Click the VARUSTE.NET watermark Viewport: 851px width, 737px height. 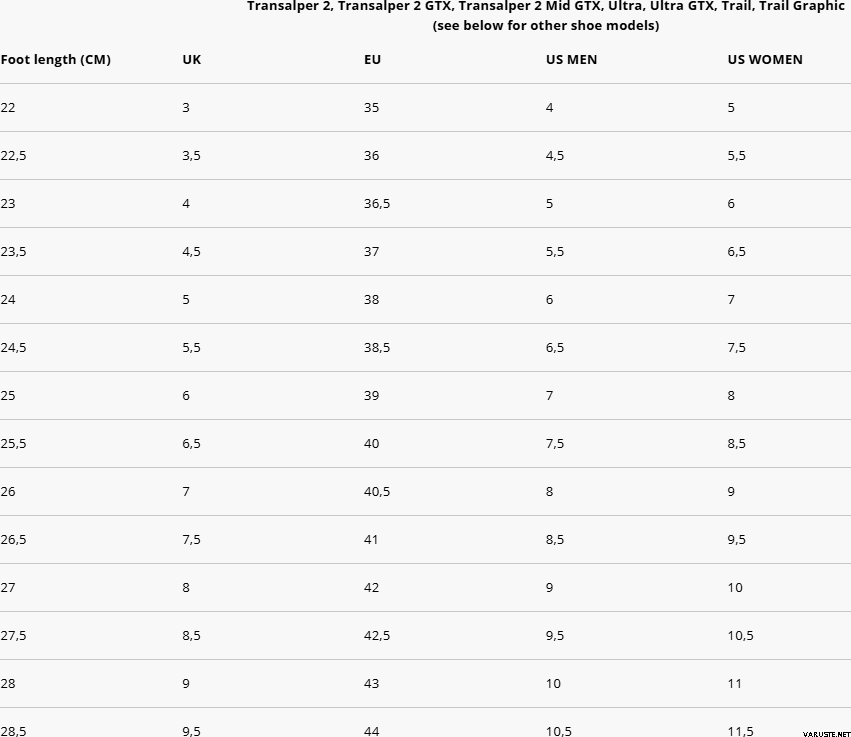[x=827, y=734]
